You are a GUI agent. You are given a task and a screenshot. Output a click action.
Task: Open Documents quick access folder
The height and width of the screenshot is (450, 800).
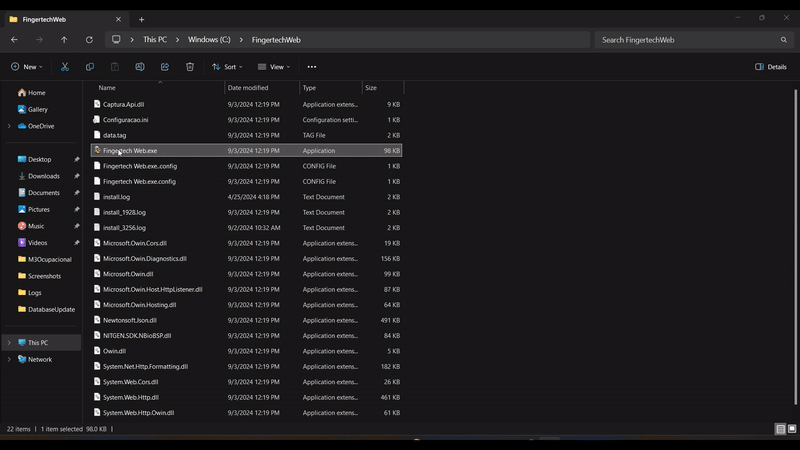tap(41, 192)
